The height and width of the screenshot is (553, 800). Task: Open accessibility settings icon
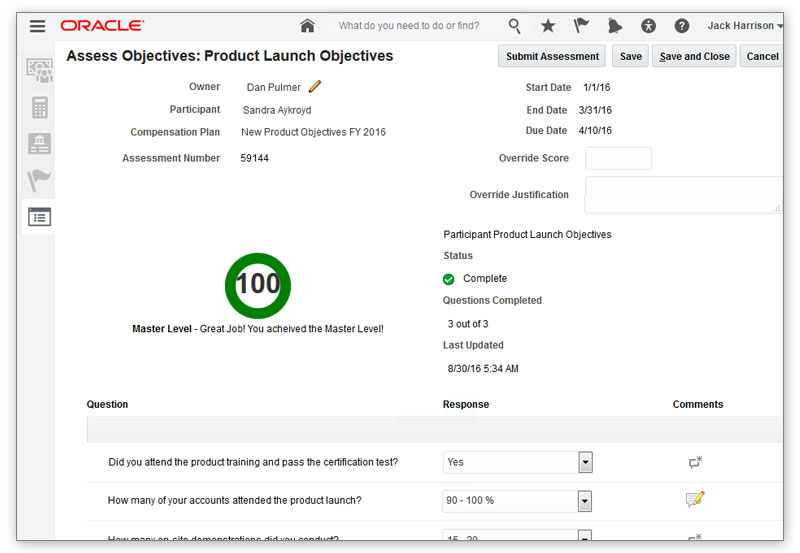click(648, 26)
